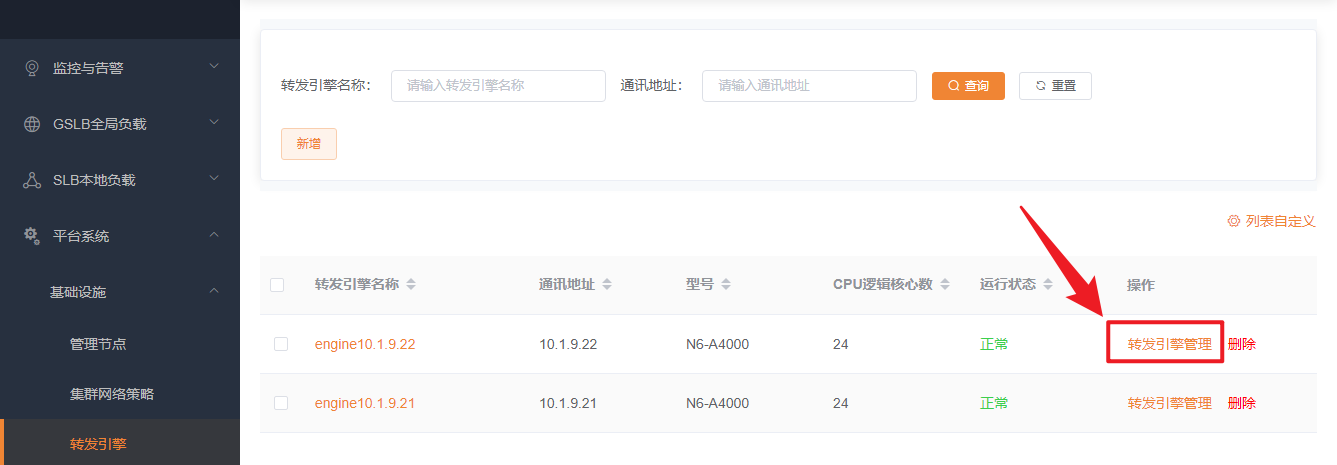Sort by CPU逻辑核心数 column arrows
Viewport: 1337px width, 465px height.
coord(945,285)
